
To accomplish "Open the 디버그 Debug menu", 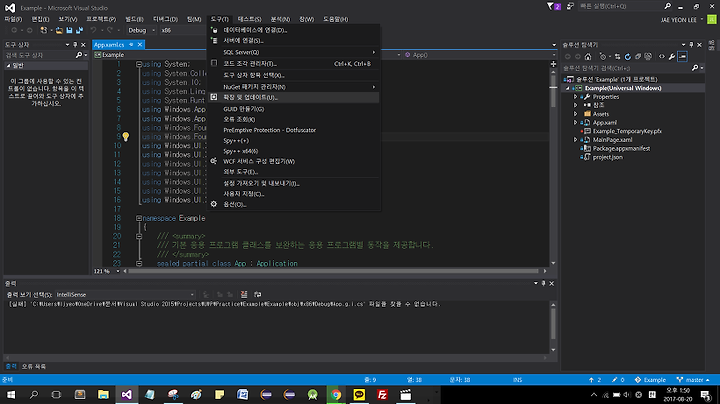I will (x=165, y=19).
